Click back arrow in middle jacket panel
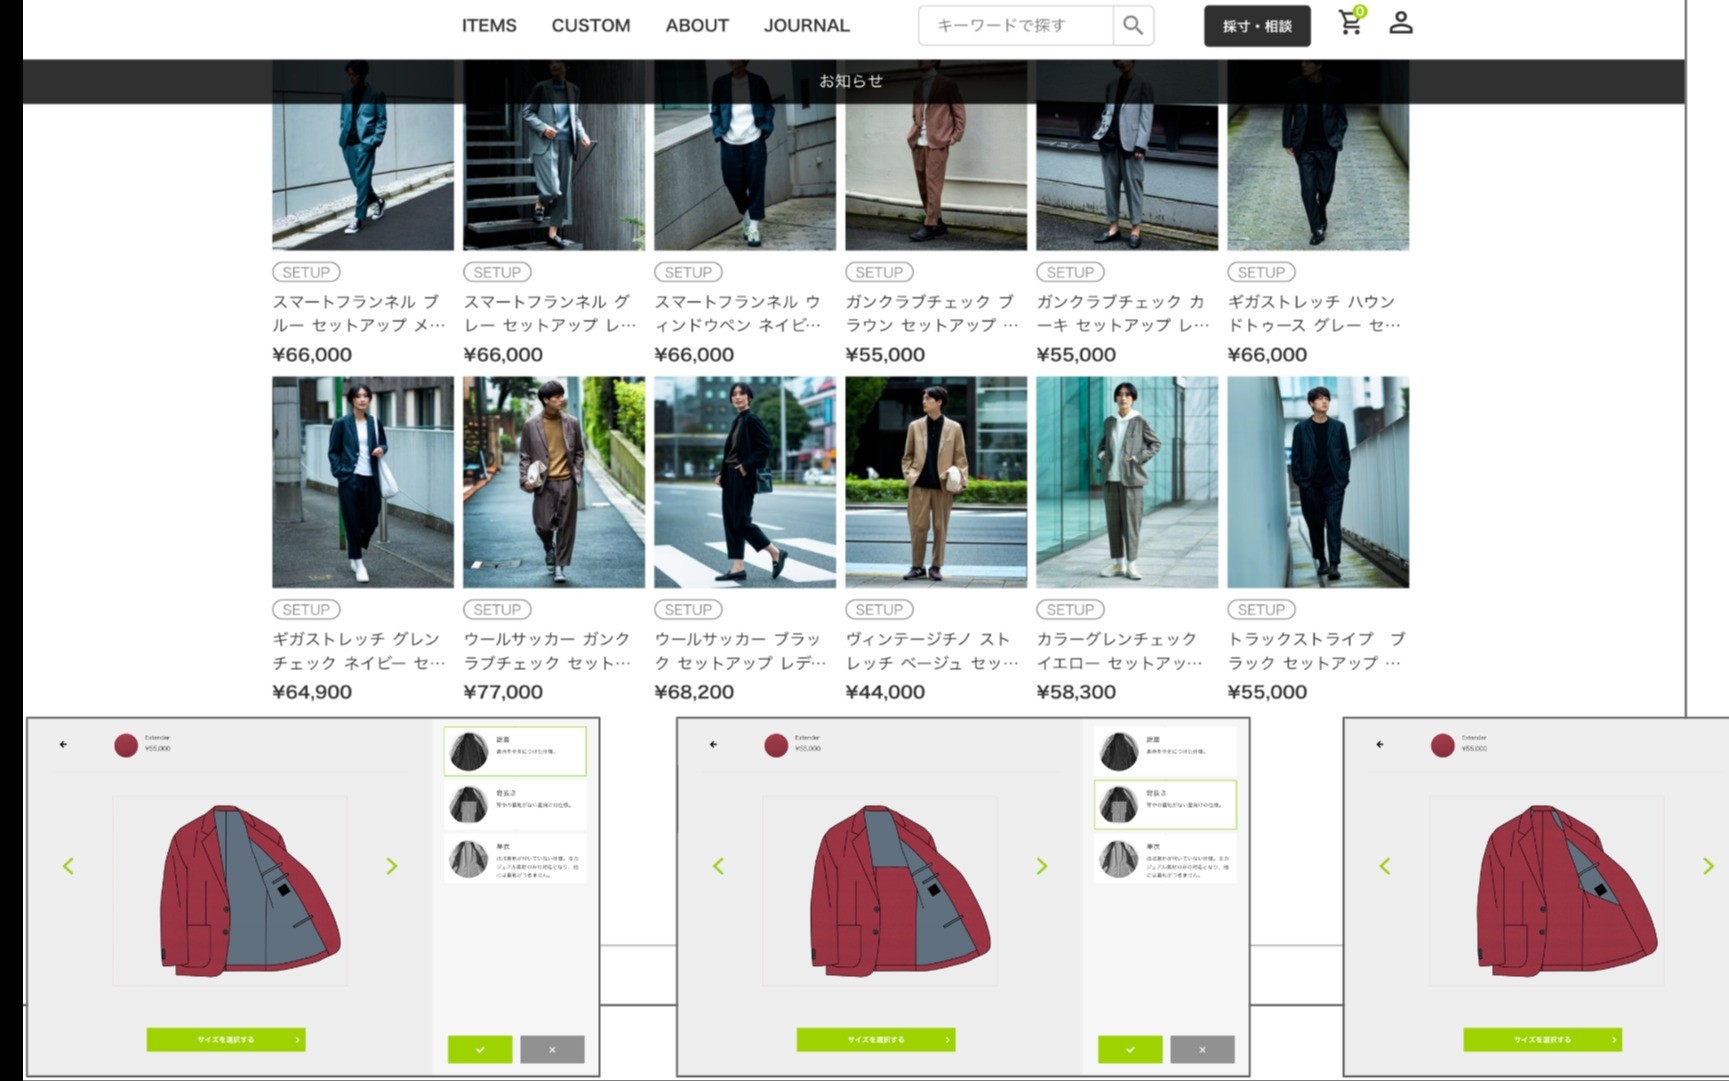The height and width of the screenshot is (1081, 1729). point(713,744)
